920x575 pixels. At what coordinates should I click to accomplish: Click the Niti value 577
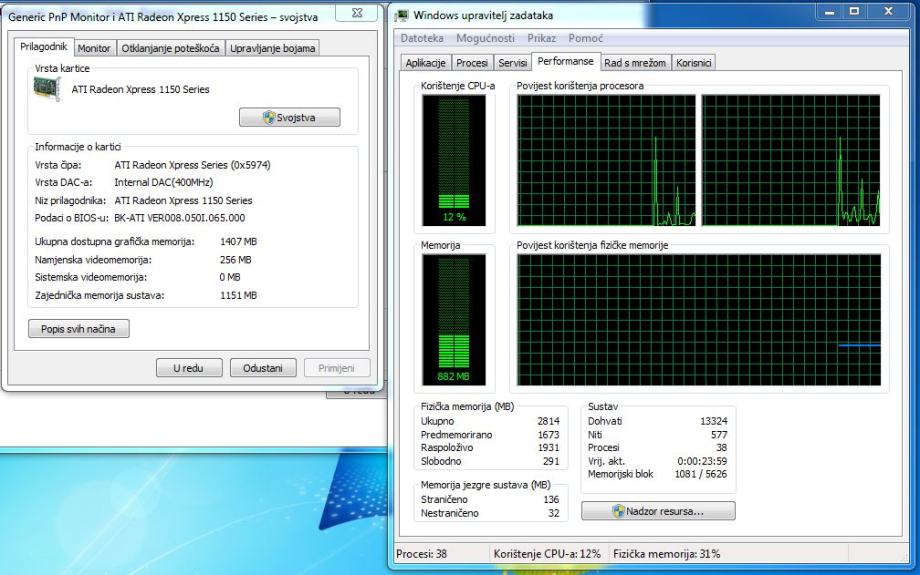tap(719, 435)
